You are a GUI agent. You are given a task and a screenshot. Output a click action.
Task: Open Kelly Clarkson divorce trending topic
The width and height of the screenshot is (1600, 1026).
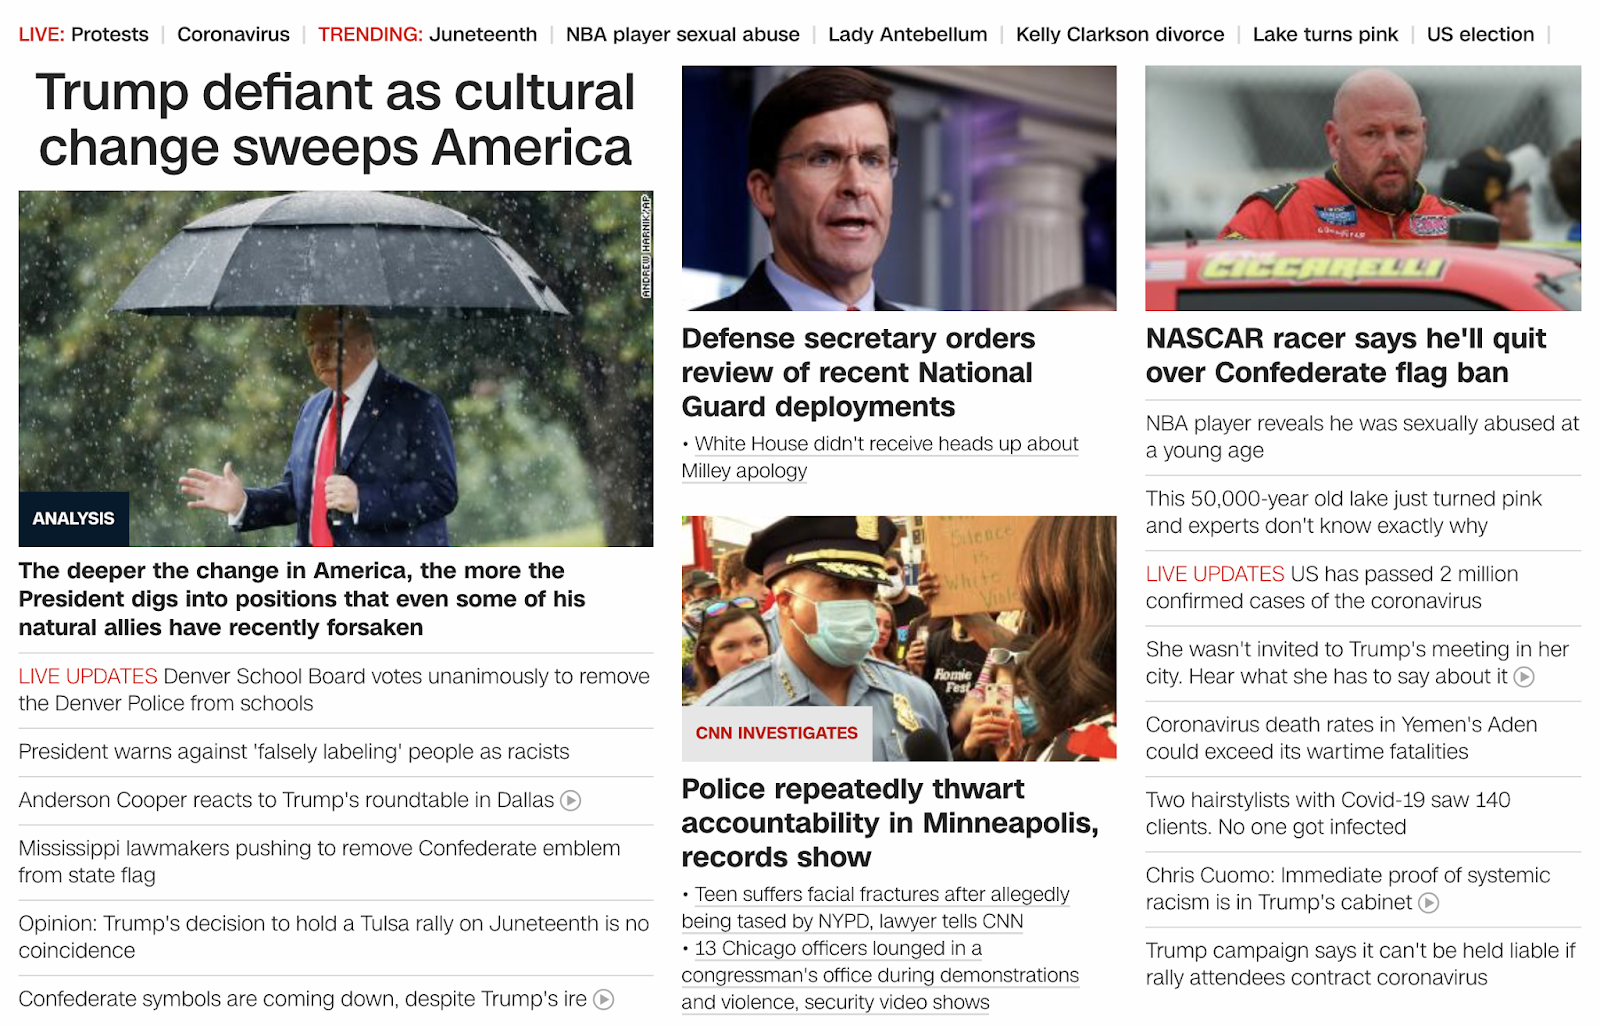point(1120,34)
